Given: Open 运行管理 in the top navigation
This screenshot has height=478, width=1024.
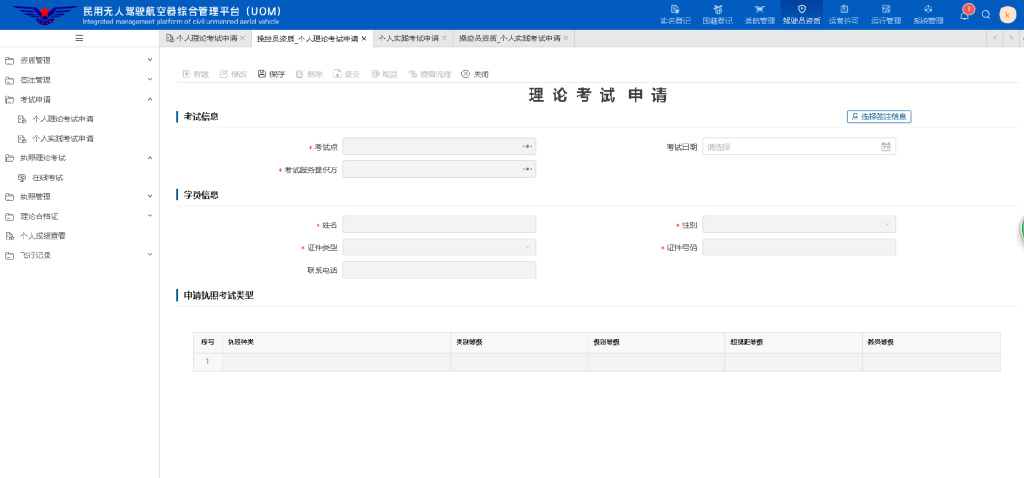Looking at the screenshot, I should click(x=886, y=14).
